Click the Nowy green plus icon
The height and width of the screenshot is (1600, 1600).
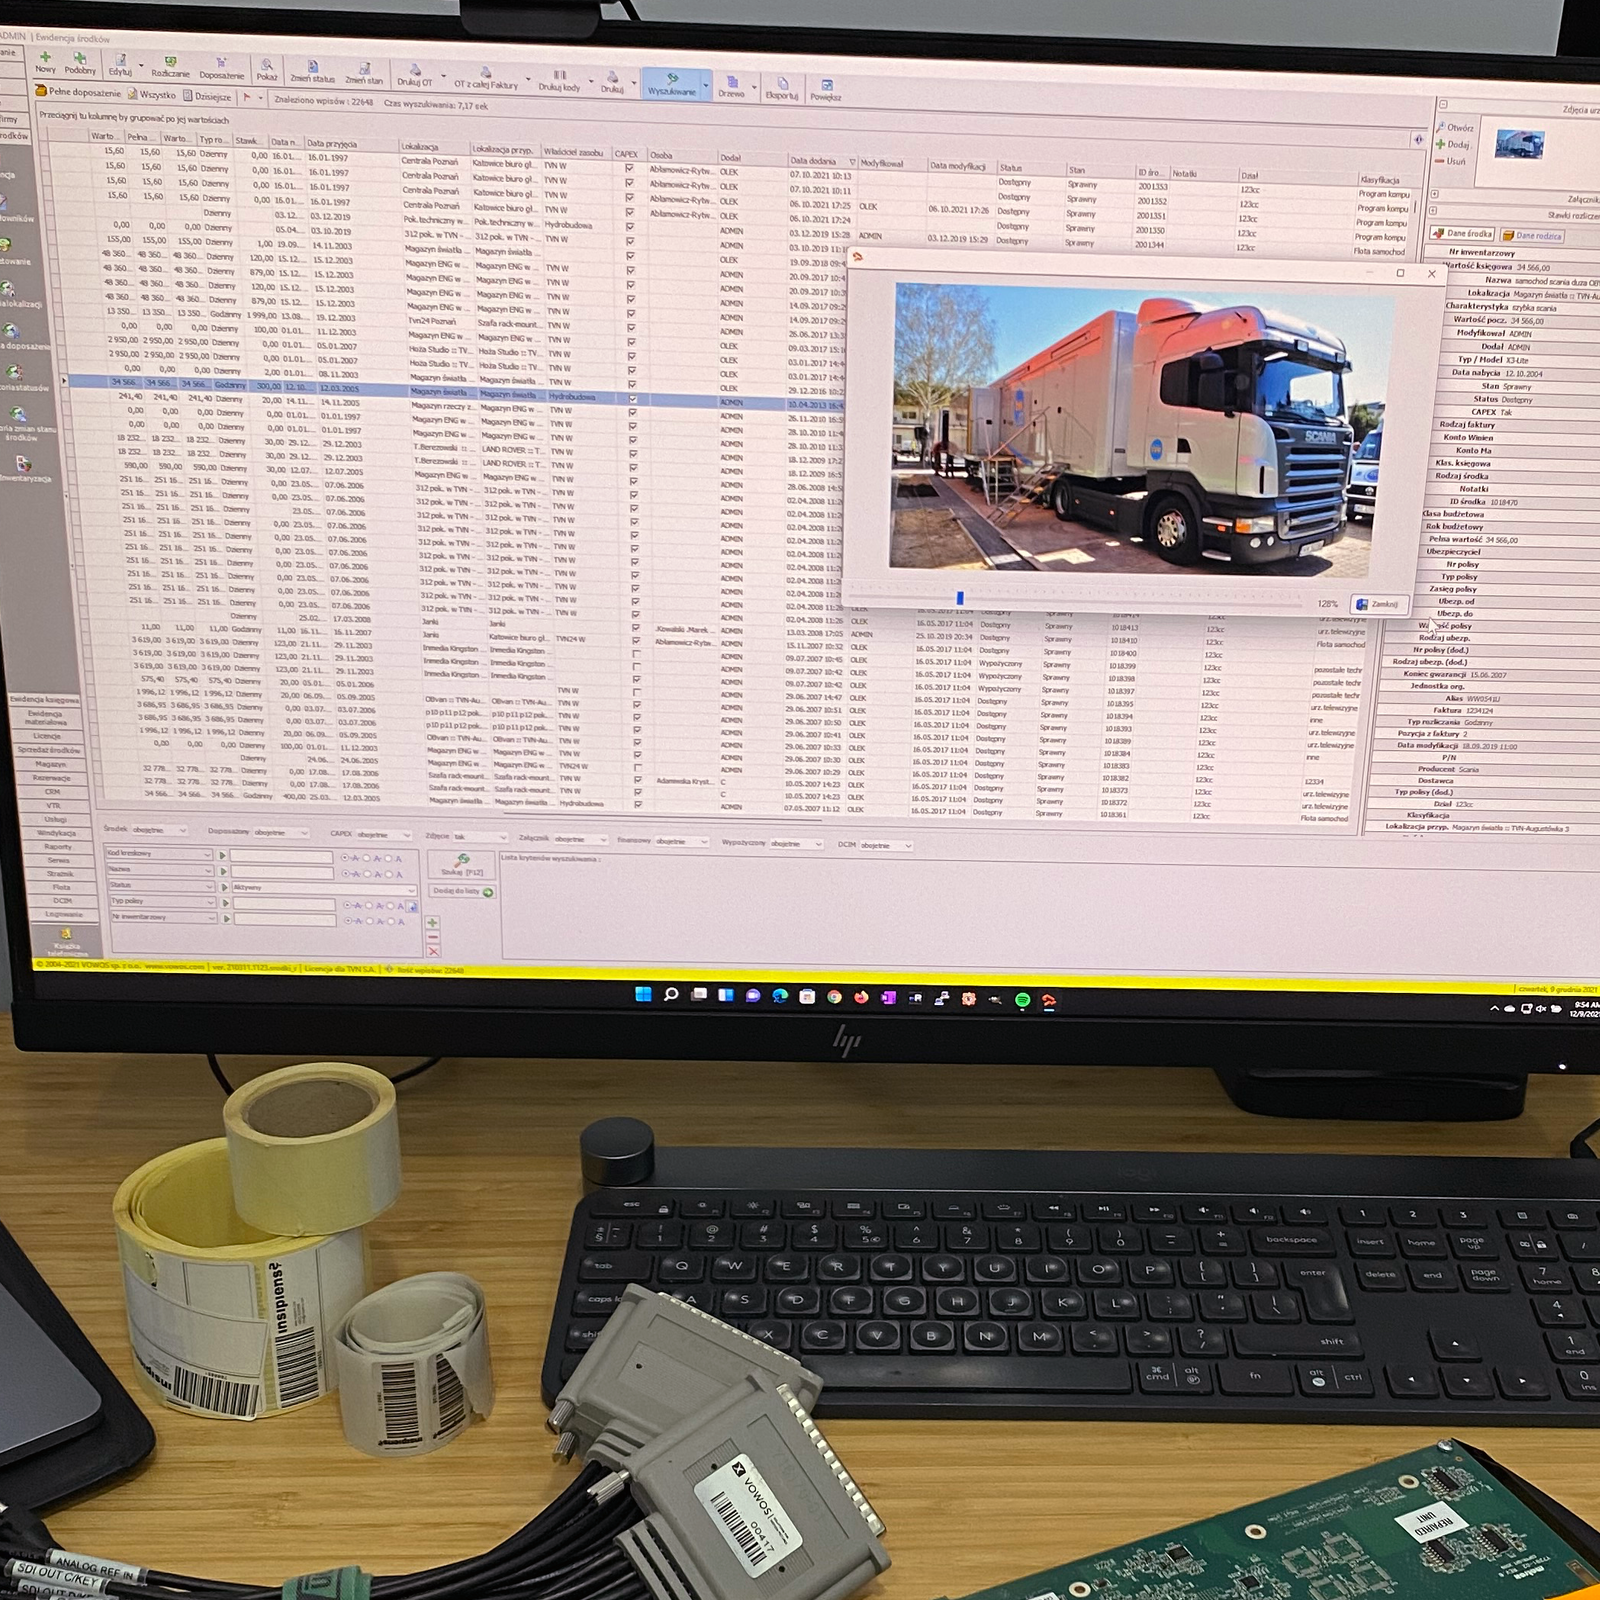44,58
